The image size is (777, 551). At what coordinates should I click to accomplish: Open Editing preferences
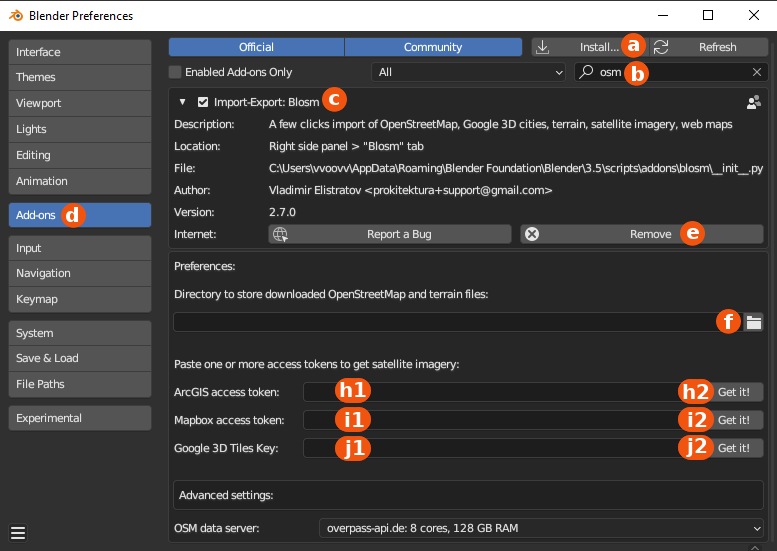coord(80,155)
